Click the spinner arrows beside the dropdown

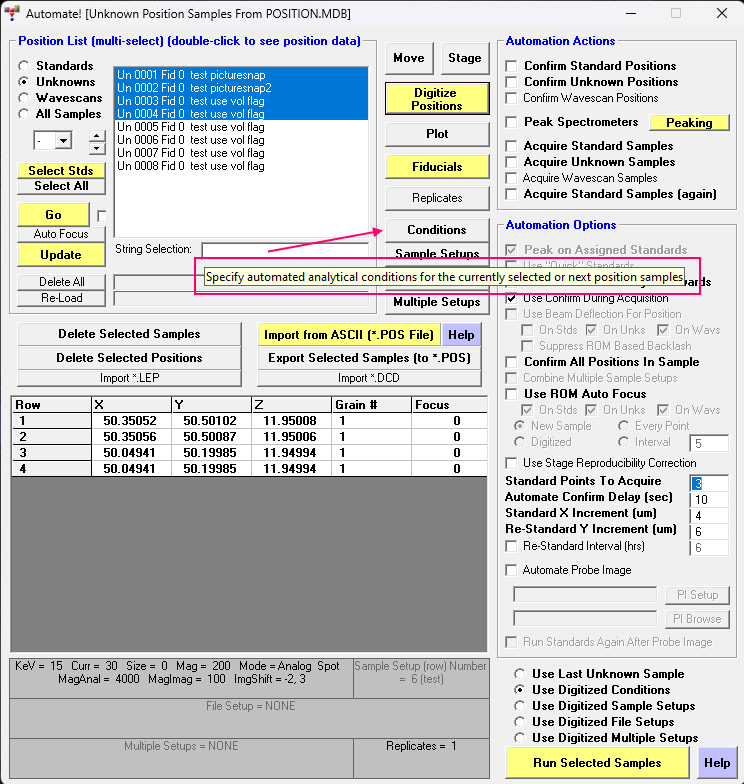pos(96,141)
